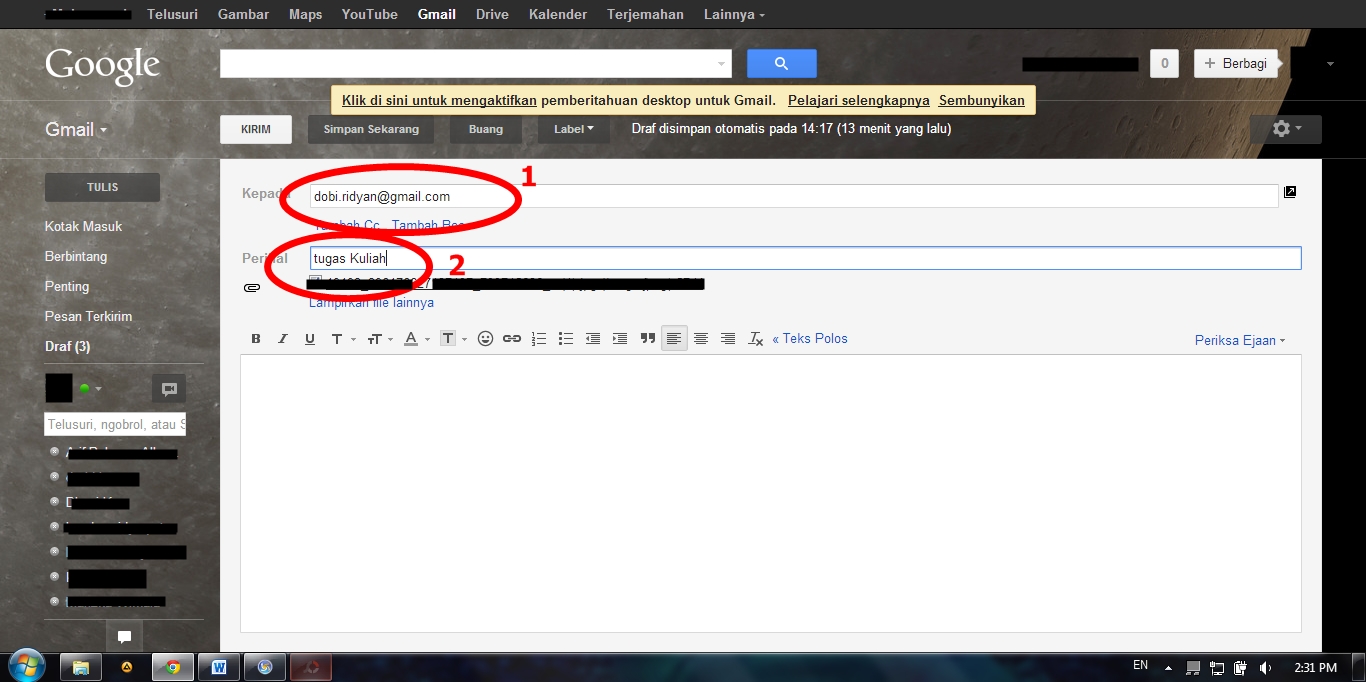Remove formatting with the clear formatting icon
This screenshot has width=1366, height=682.
(x=755, y=338)
